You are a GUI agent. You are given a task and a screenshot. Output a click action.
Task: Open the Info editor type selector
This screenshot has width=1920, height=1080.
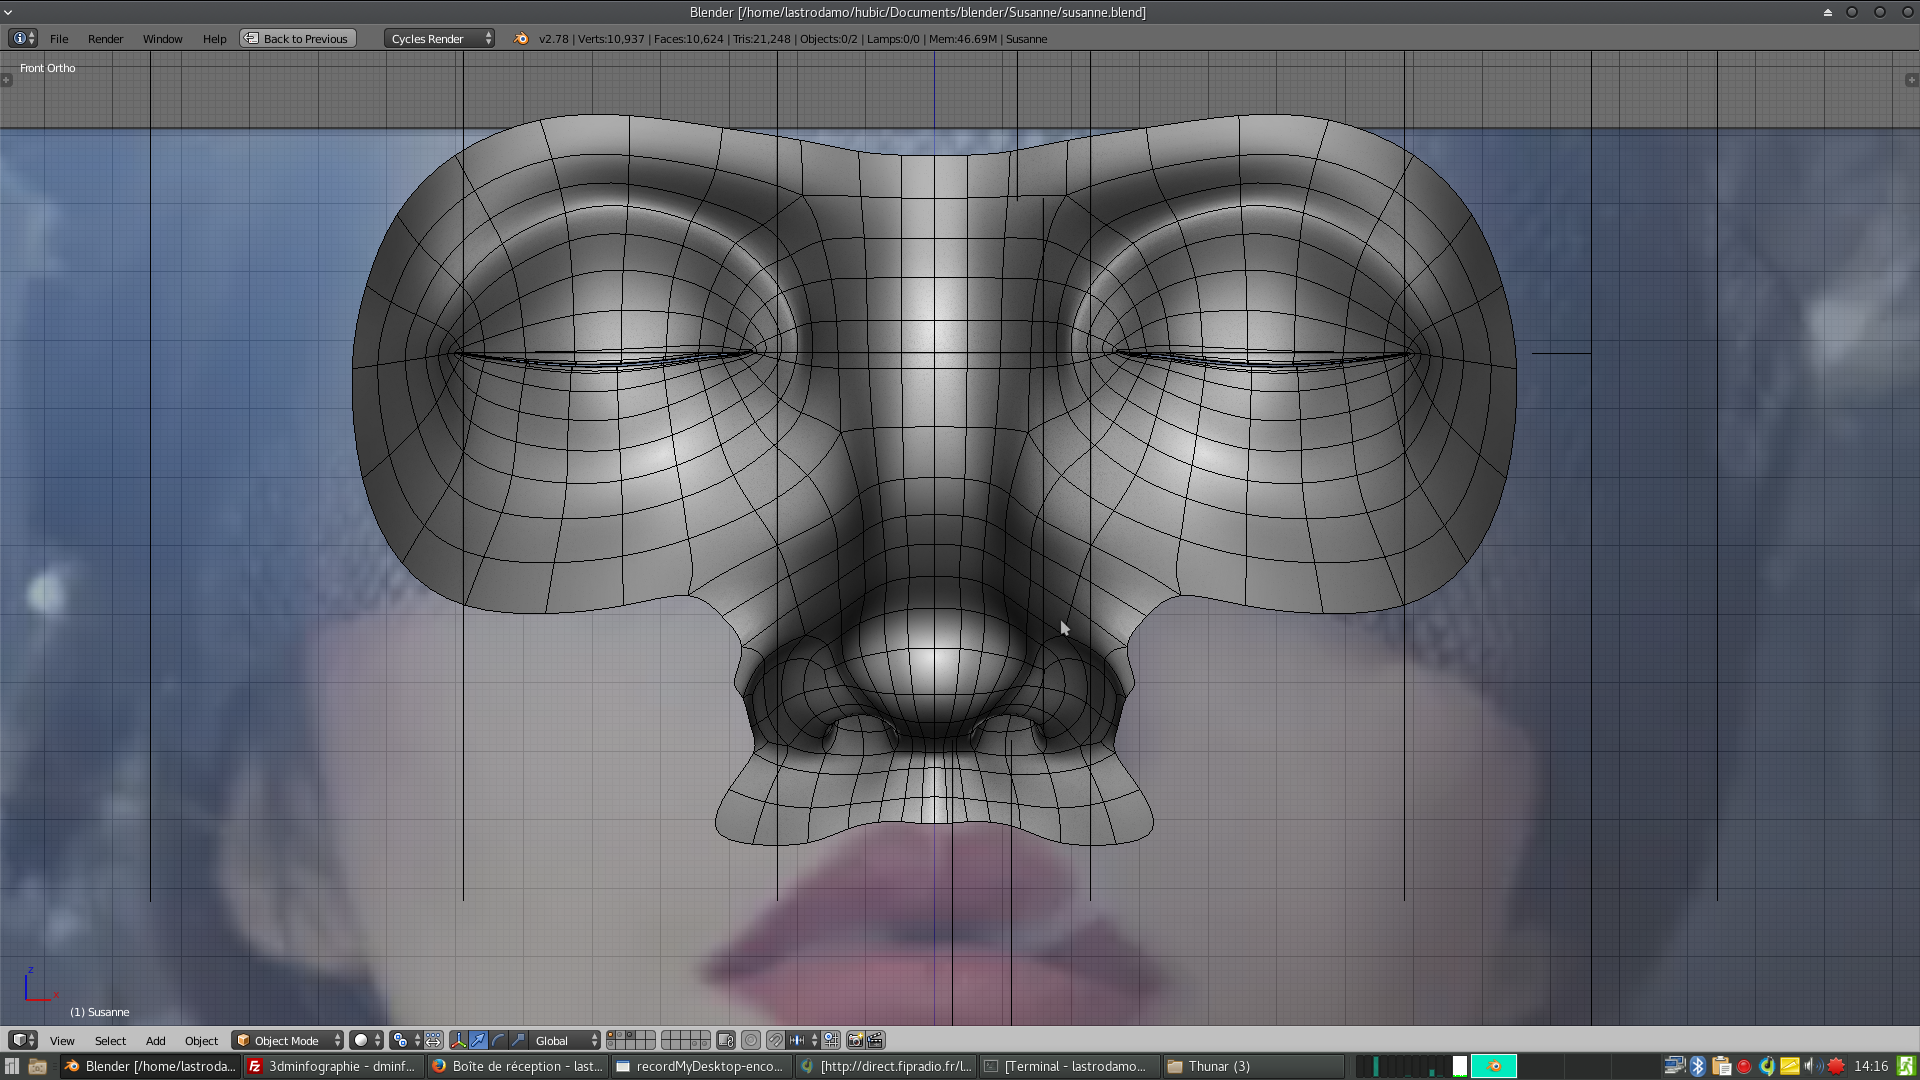[x=22, y=38]
